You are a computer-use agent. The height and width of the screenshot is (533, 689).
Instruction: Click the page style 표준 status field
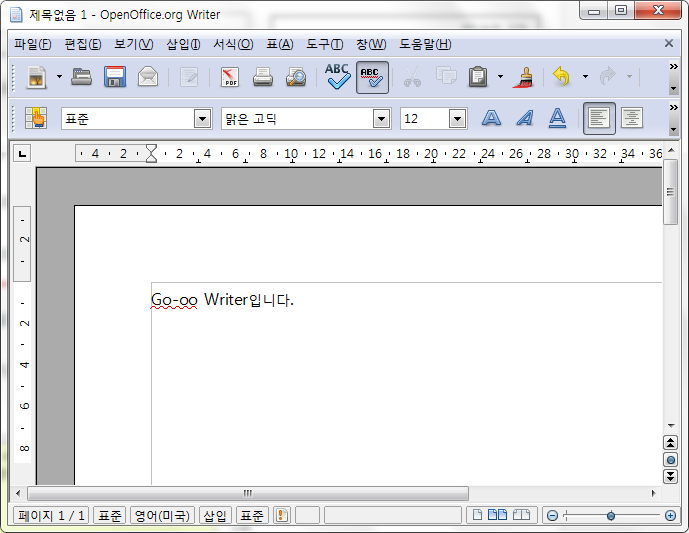[x=110, y=515]
